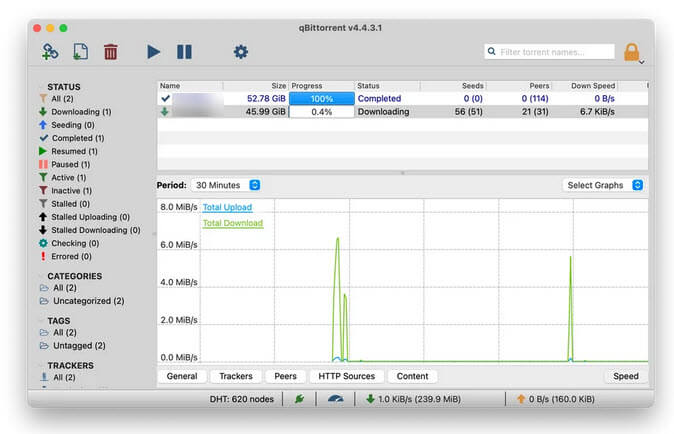Collapse the CATEGORIES section header
Image resolution: width=674 pixels, height=434 pixels.
74,276
